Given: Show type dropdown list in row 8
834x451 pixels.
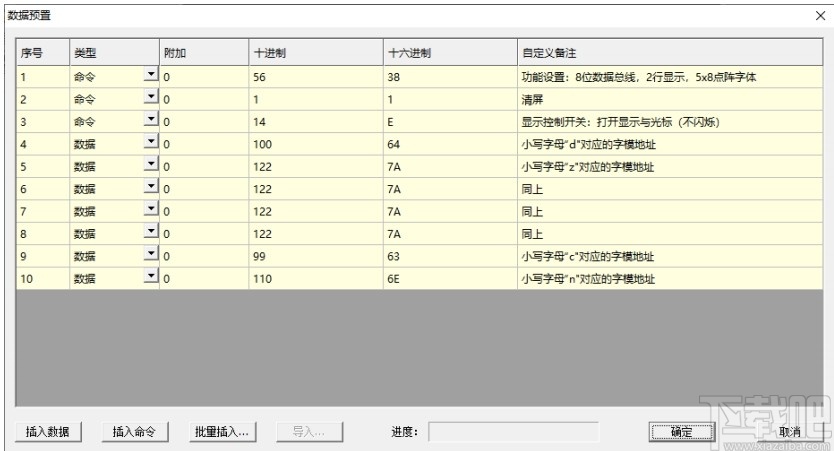Looking at the screenshot, I should [x=152, y=230].
